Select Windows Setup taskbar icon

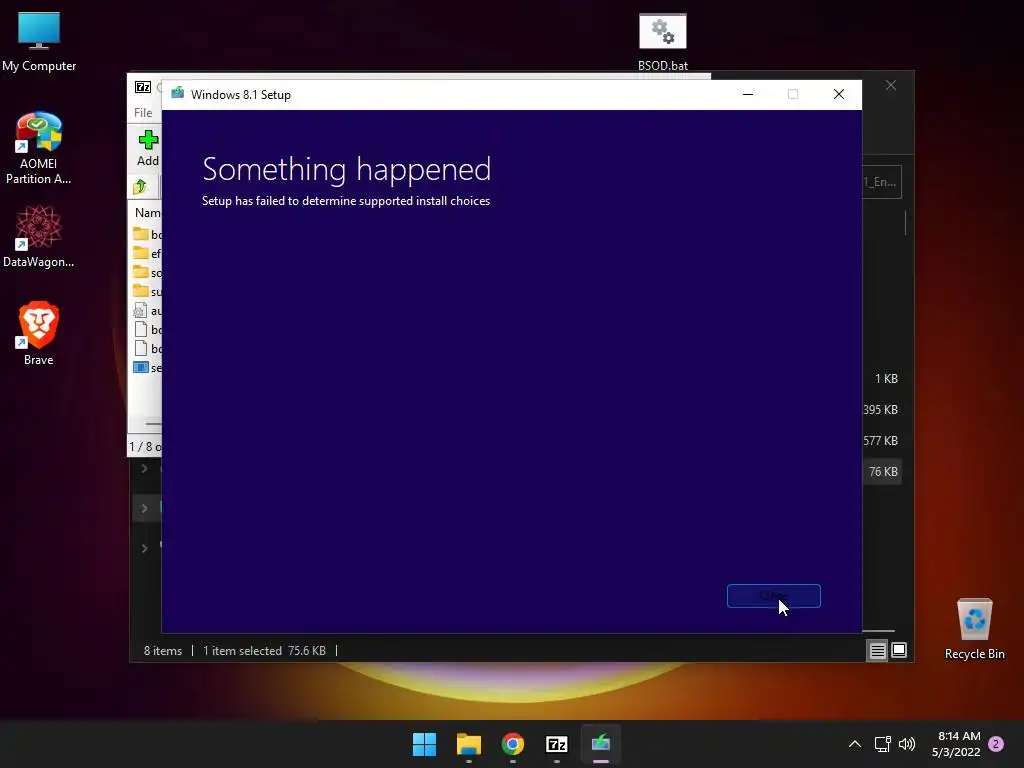click(x=601, y=744)
